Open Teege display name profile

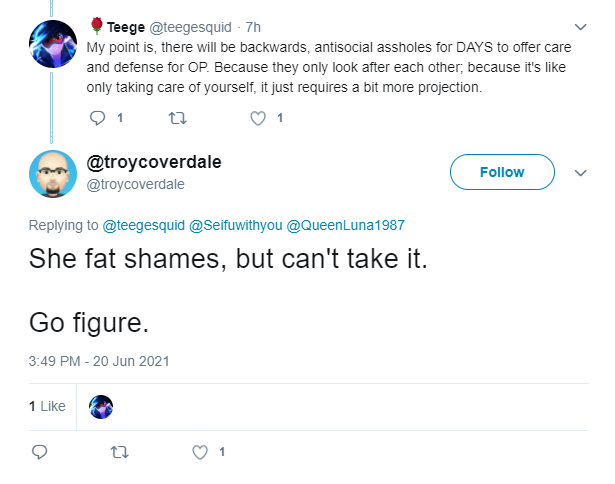coord(126,27)
